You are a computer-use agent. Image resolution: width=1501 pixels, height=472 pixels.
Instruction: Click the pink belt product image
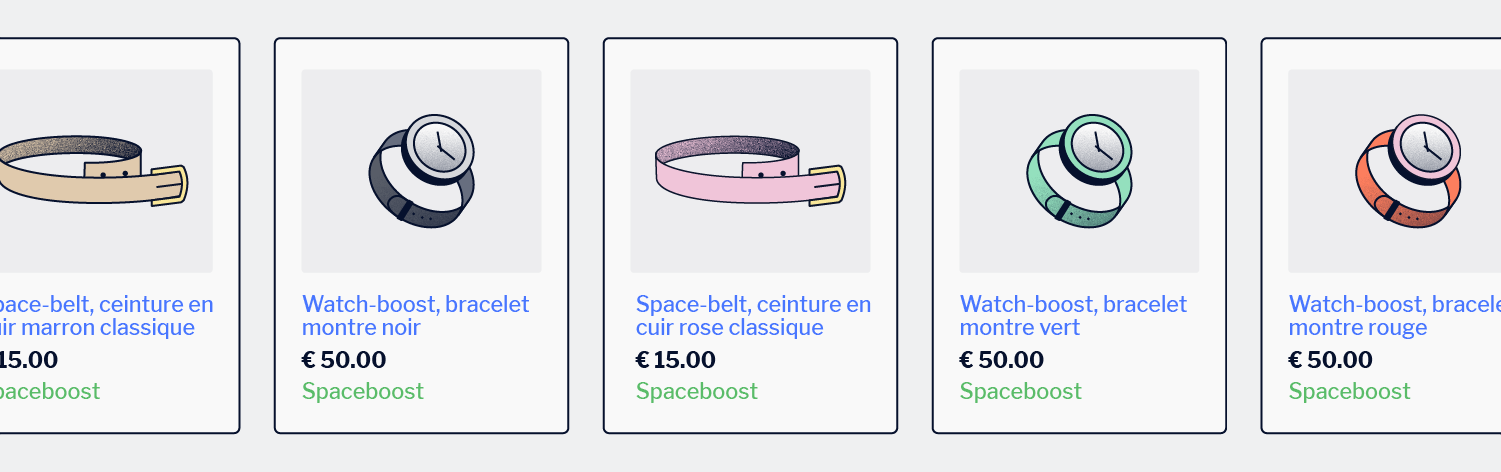click(750, 171)
